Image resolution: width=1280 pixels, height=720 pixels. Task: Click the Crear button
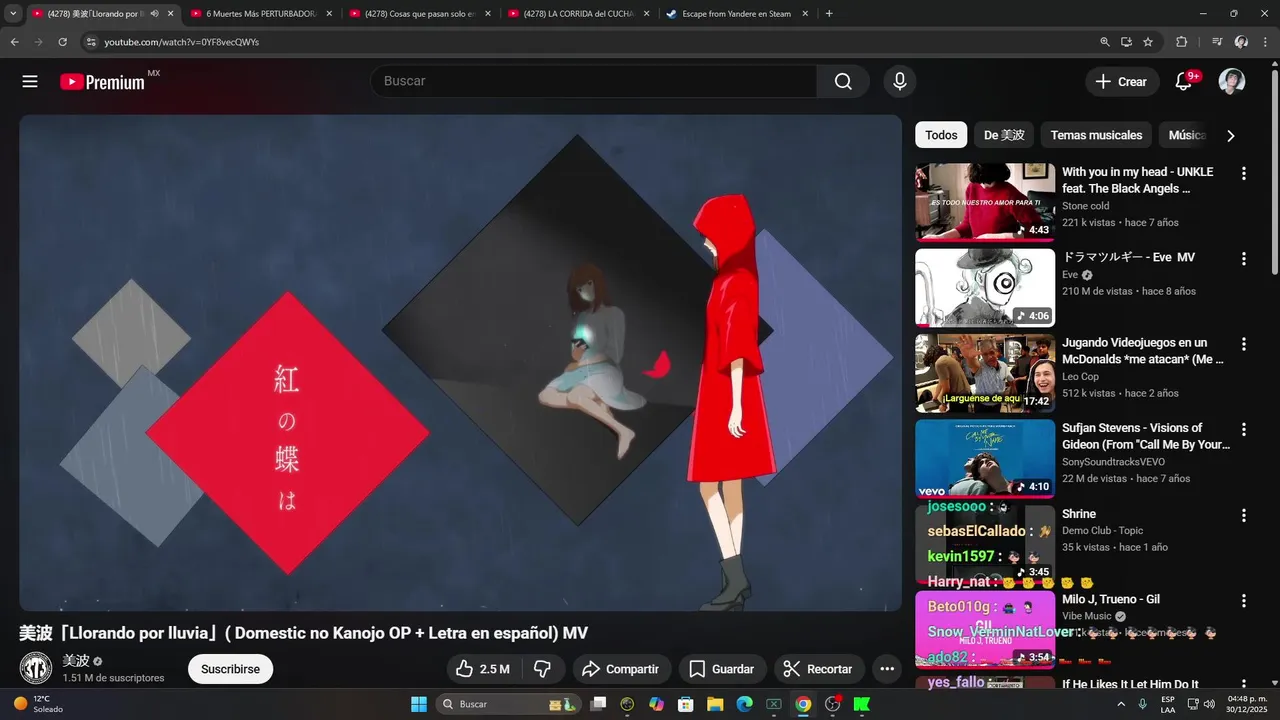1122,82
